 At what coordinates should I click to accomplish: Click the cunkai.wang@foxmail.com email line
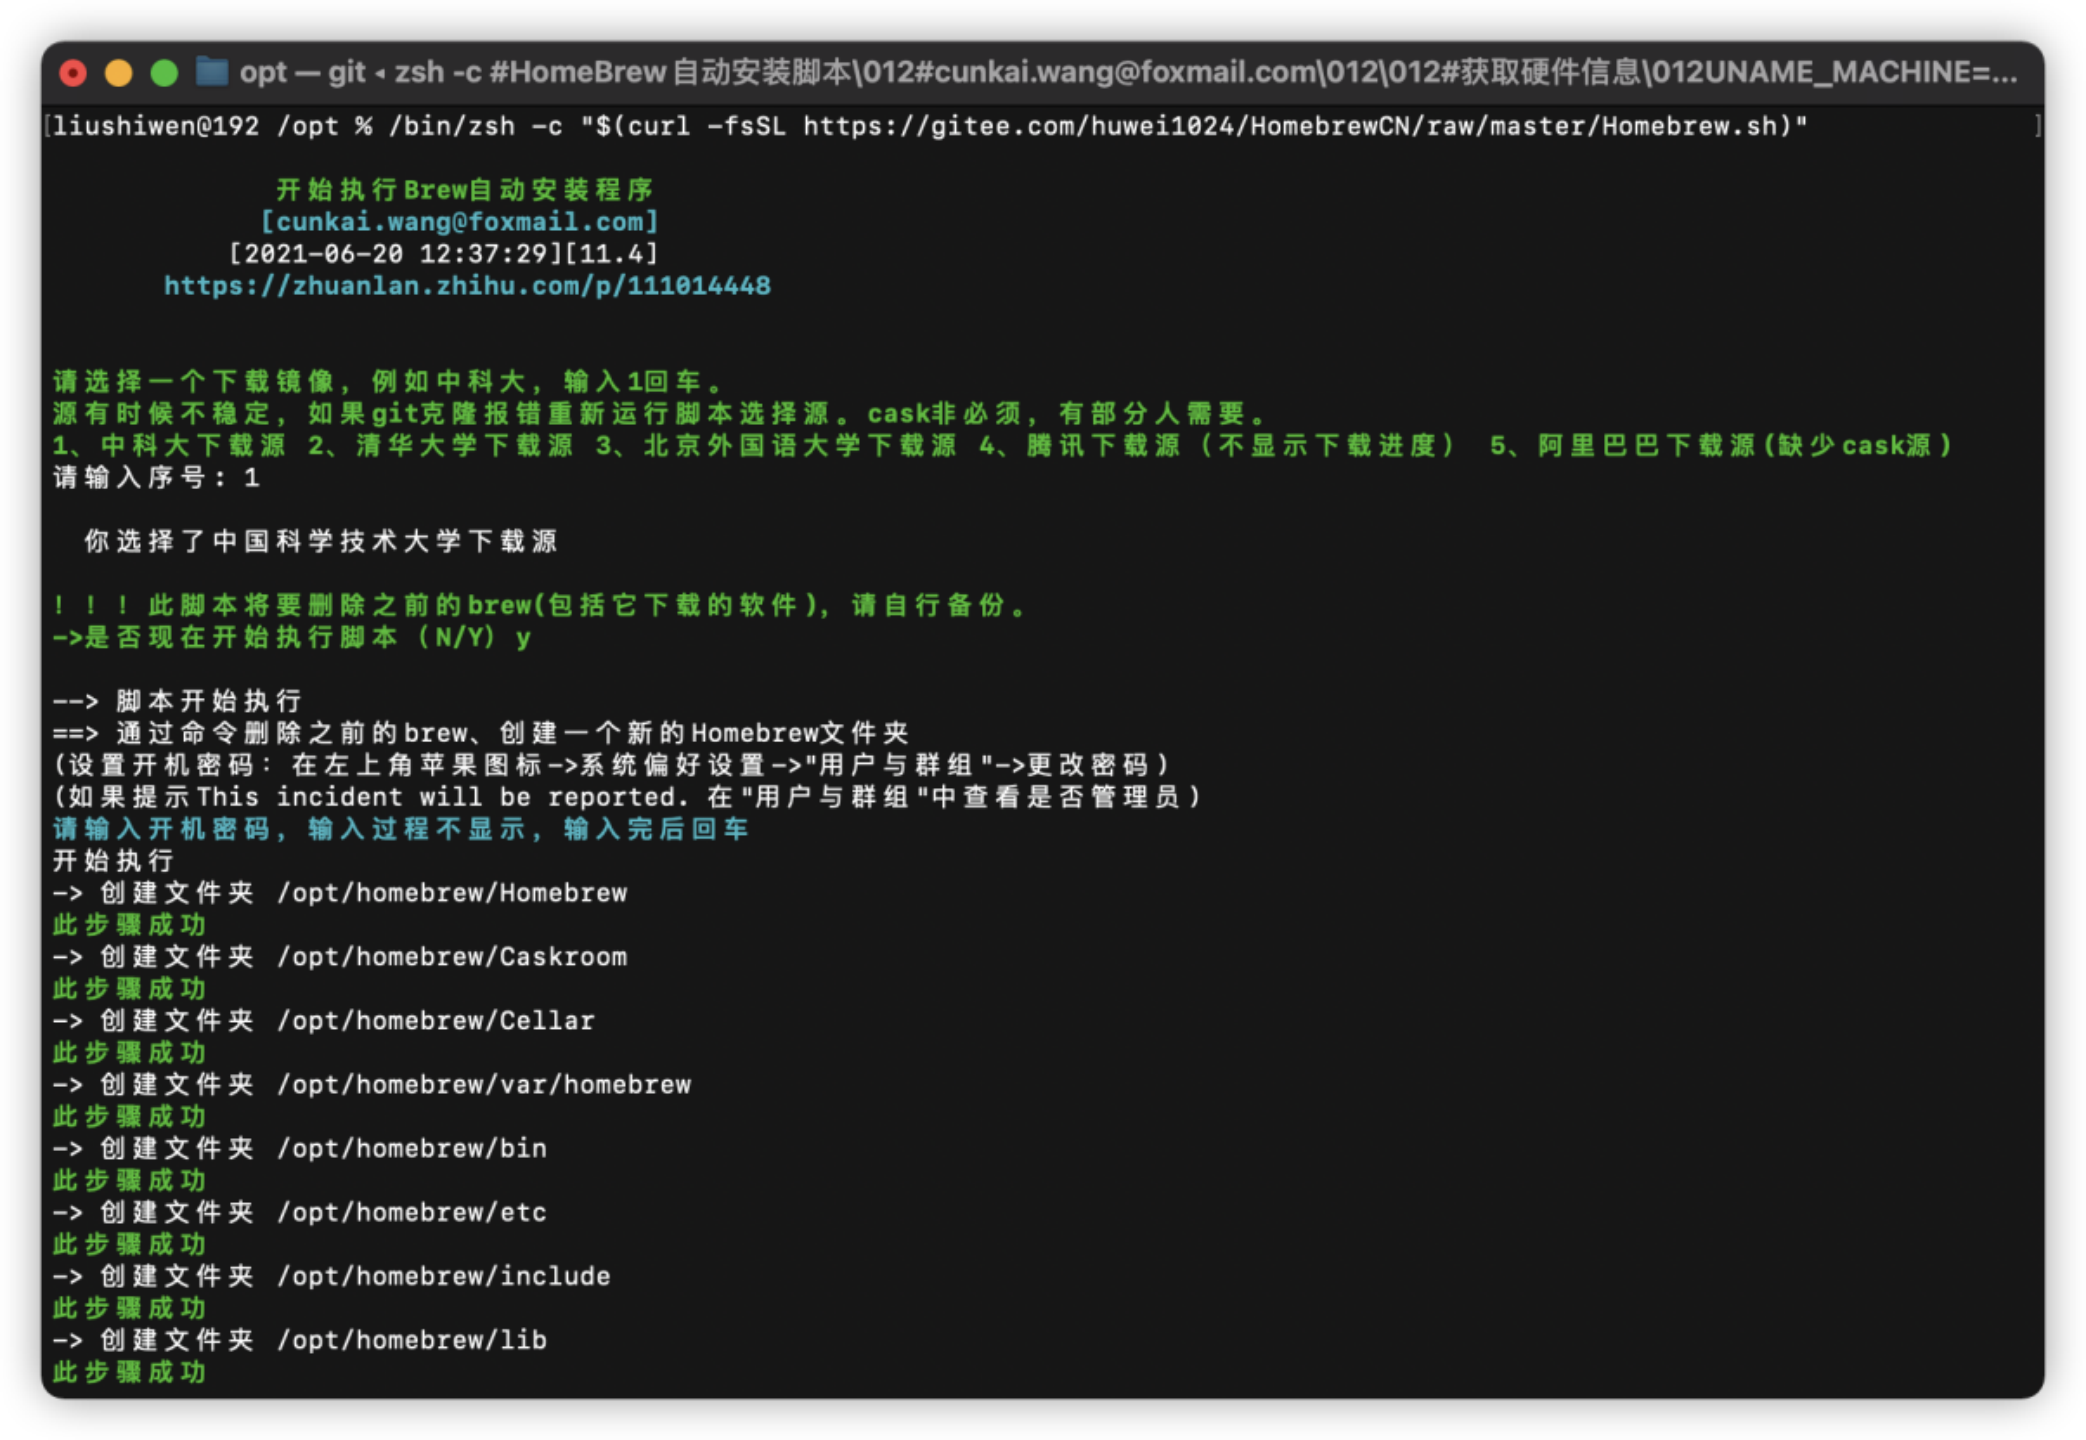[x=459, y=222]
